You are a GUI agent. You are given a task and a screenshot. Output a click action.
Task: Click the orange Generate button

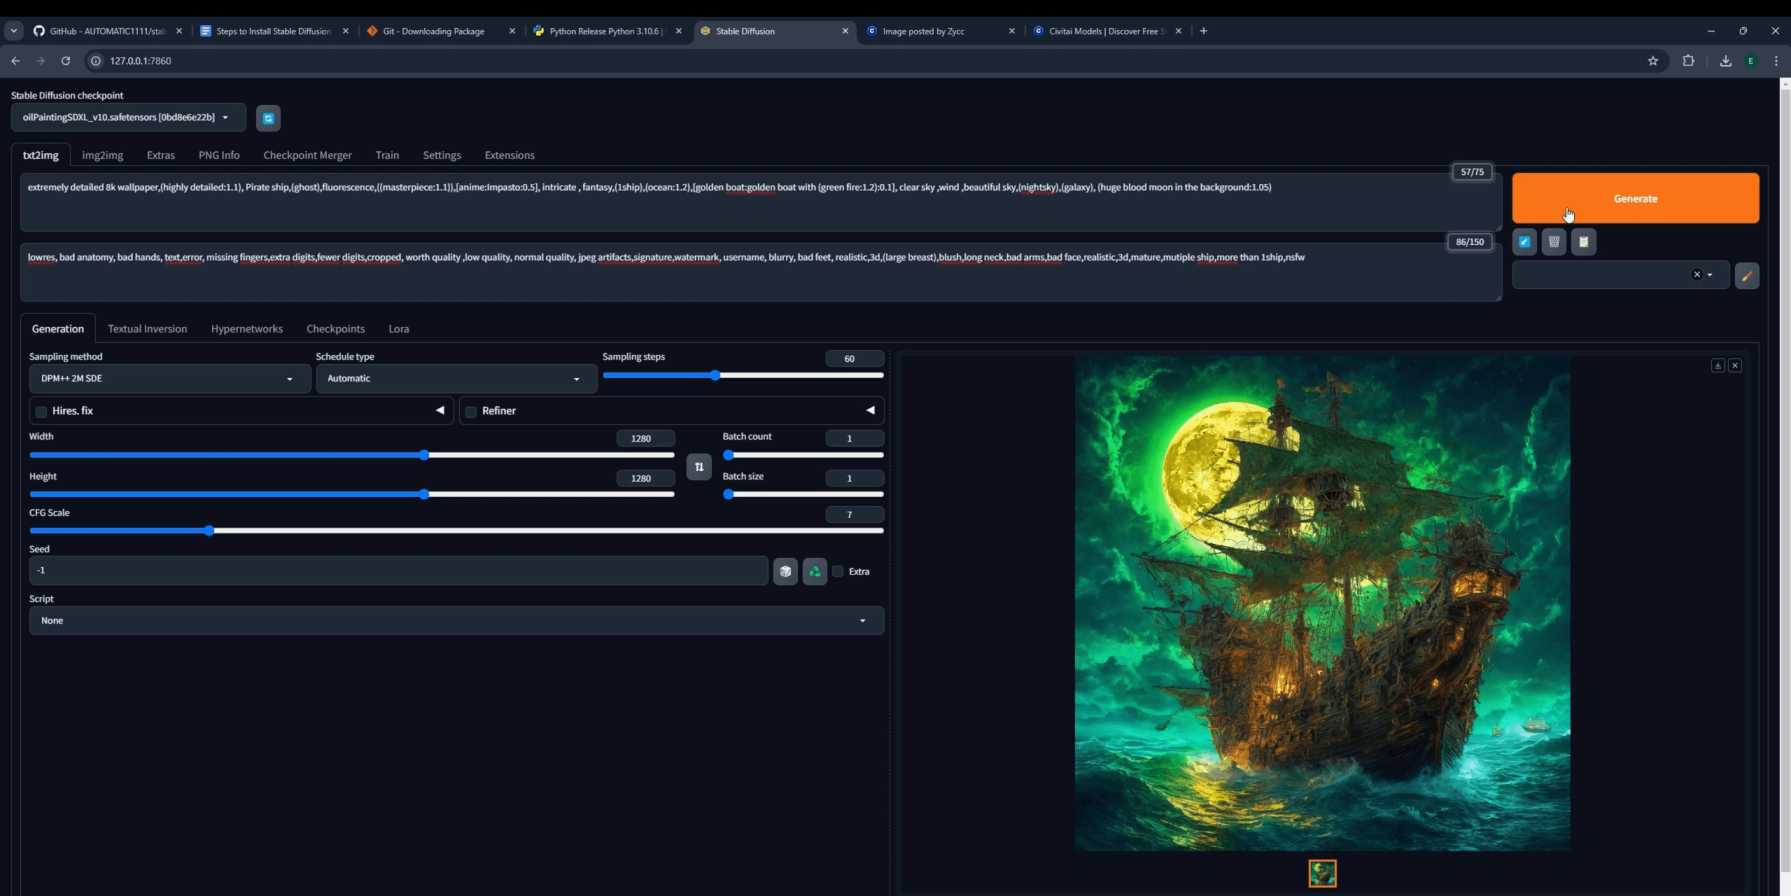point(1635,198)
